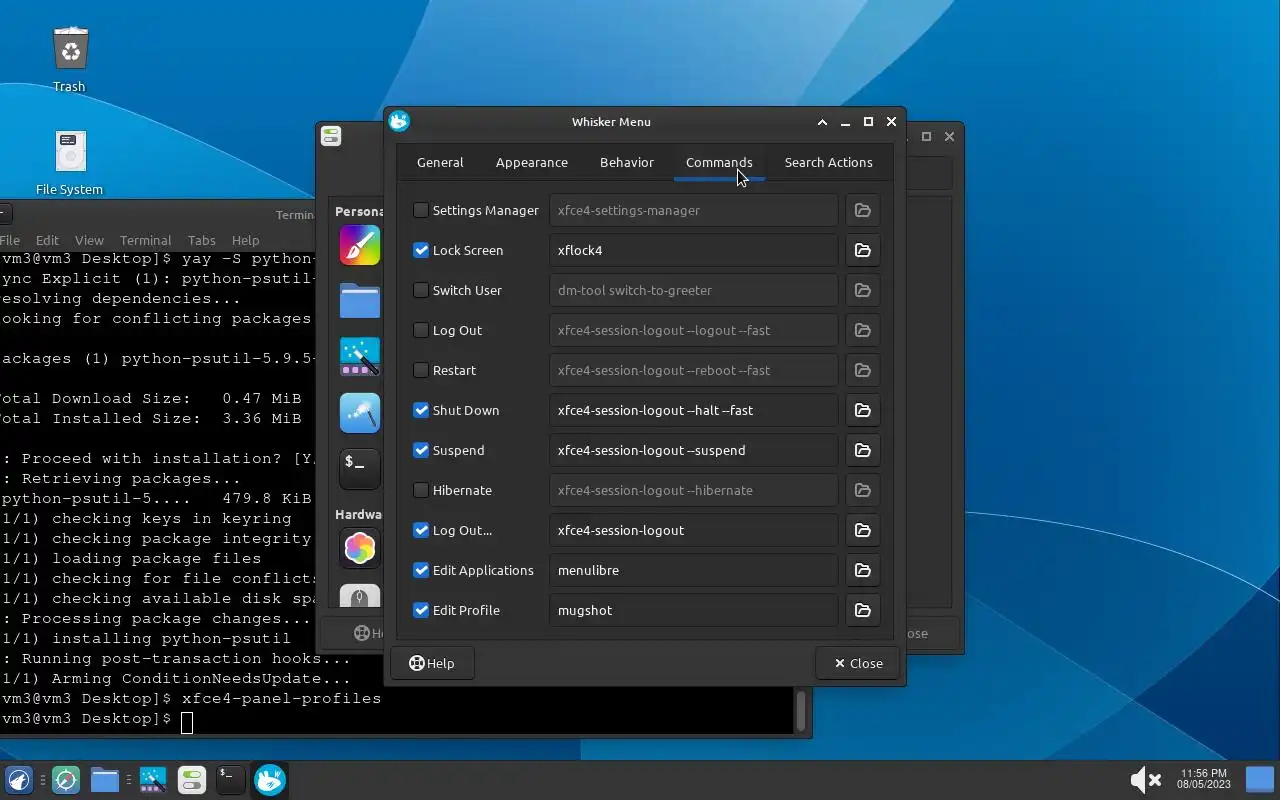Click blue folder icon in Settings window
1280x800 pixels.
click(360, 300)
